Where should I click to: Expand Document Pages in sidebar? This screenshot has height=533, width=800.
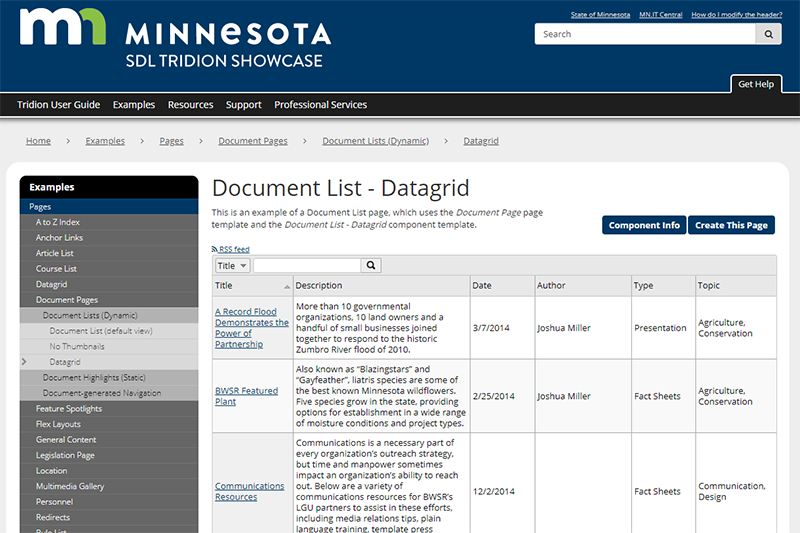(67, 300)
